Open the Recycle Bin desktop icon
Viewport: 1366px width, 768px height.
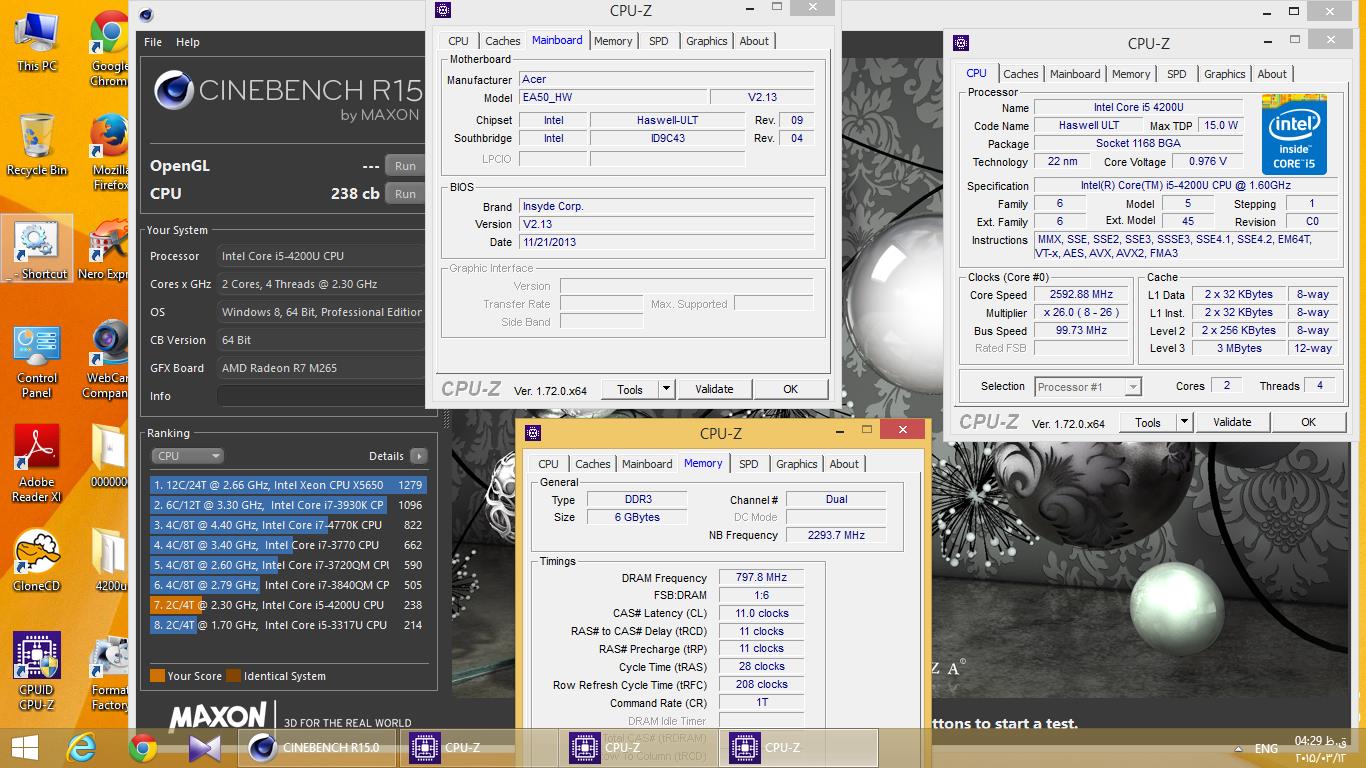pos(37,145)
